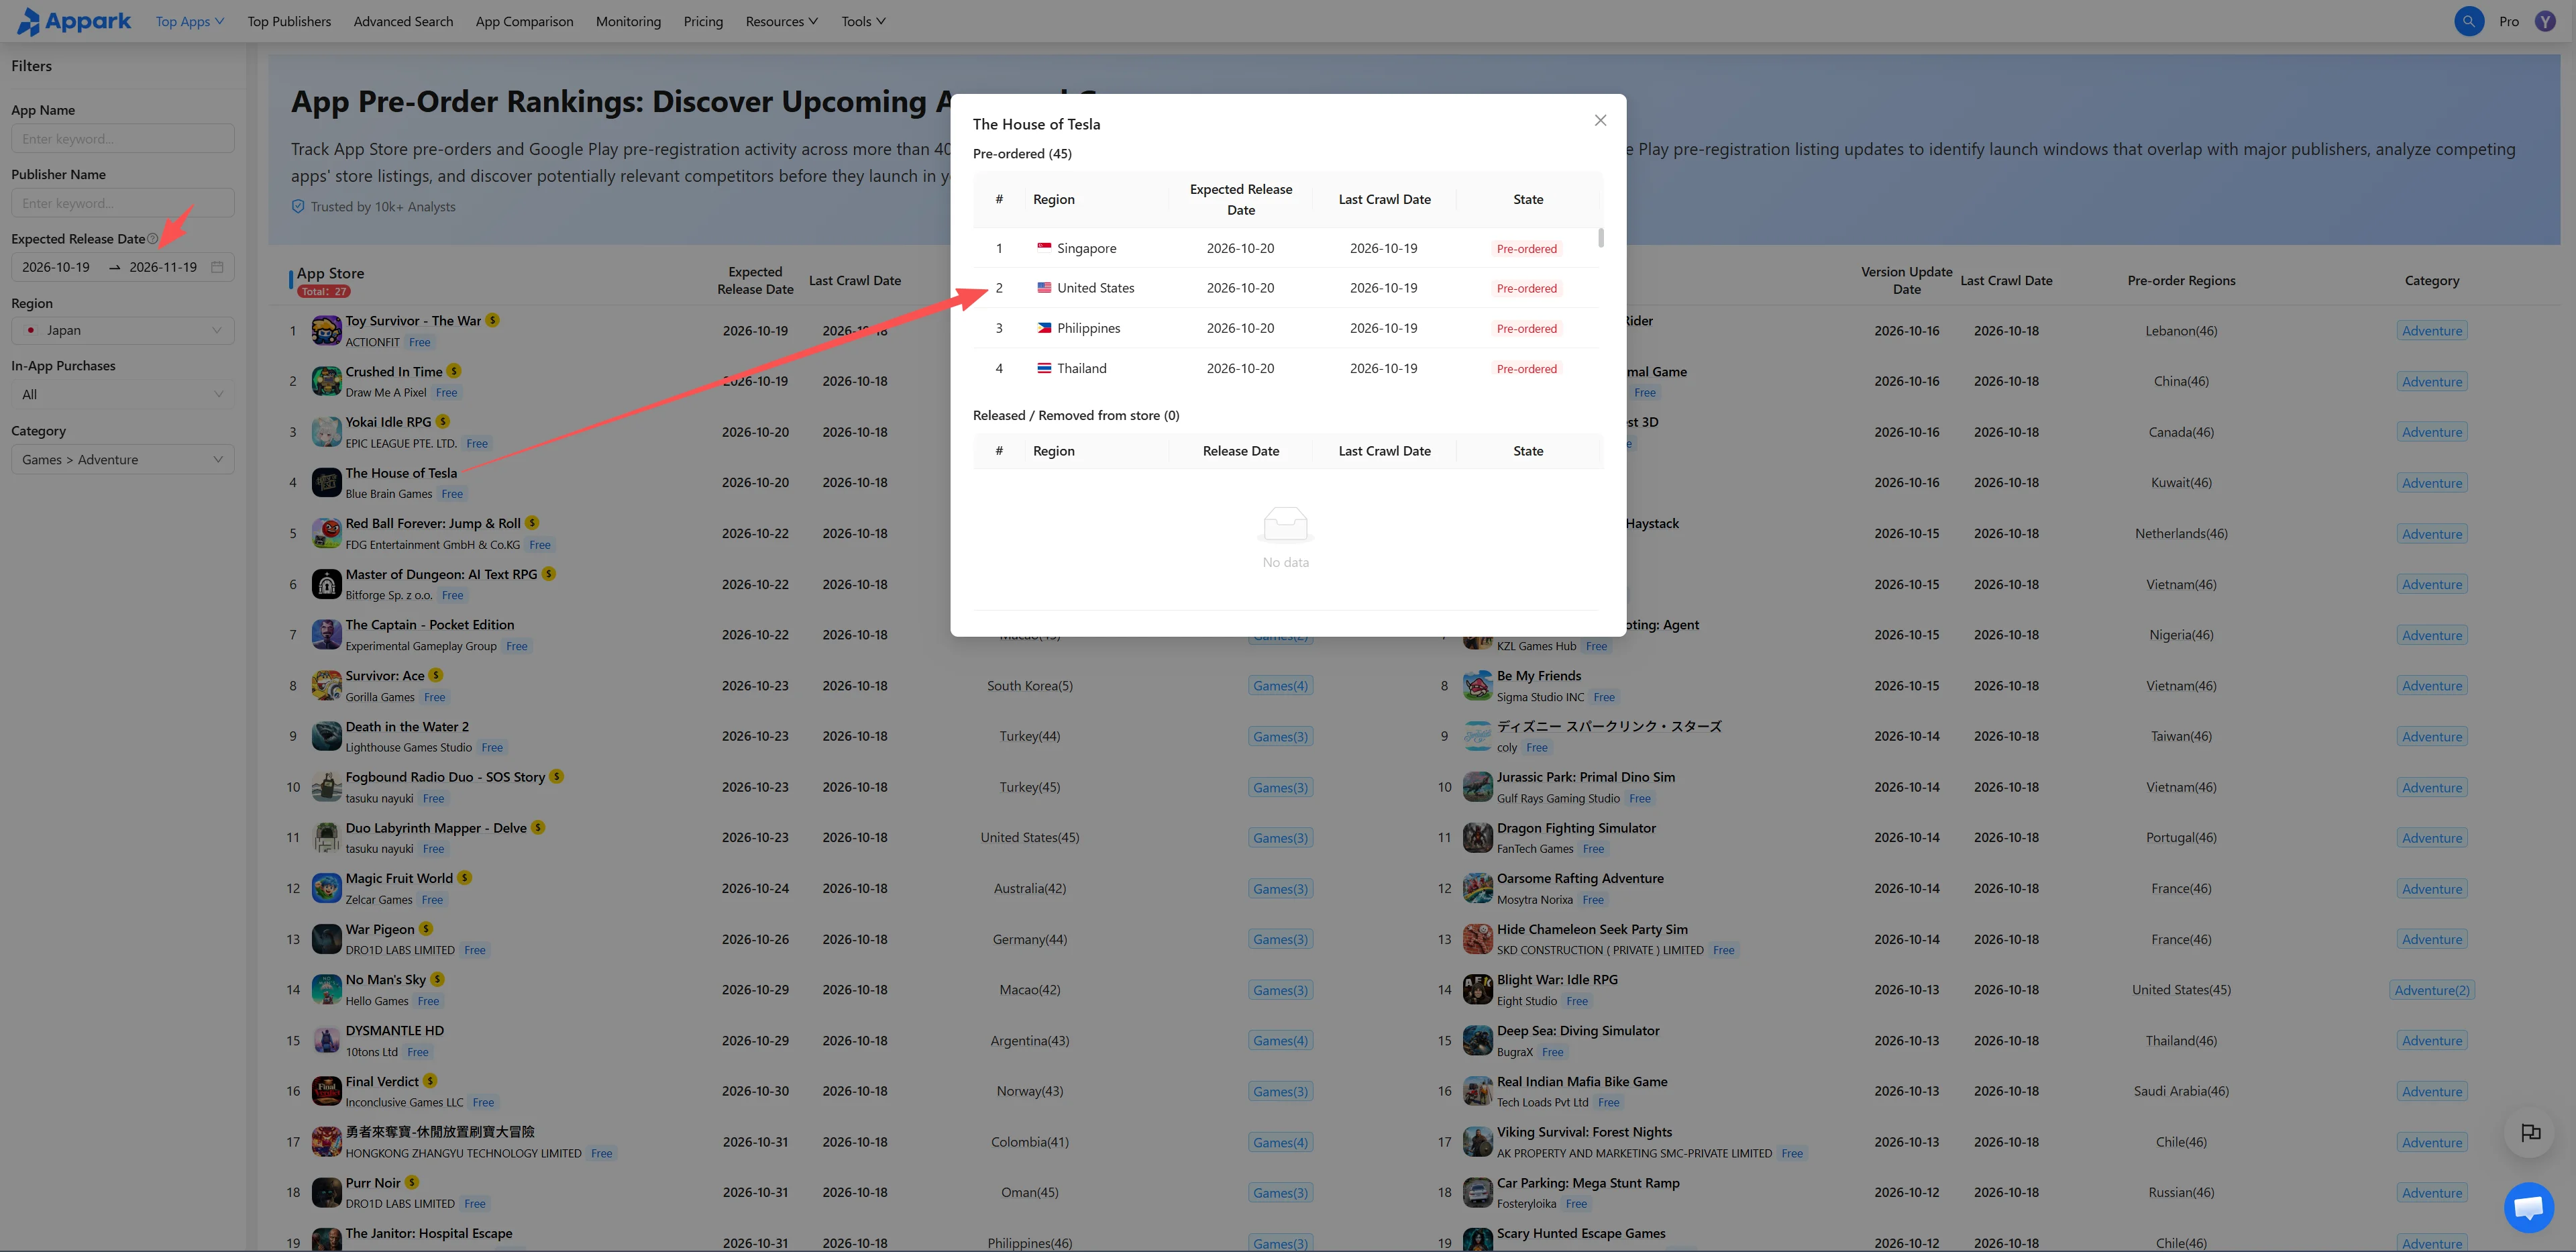Click Adventure(2) tag on Blight War row
Image resolution: width=2576 pixels, height=1252 pixels.
point(2431,990)
